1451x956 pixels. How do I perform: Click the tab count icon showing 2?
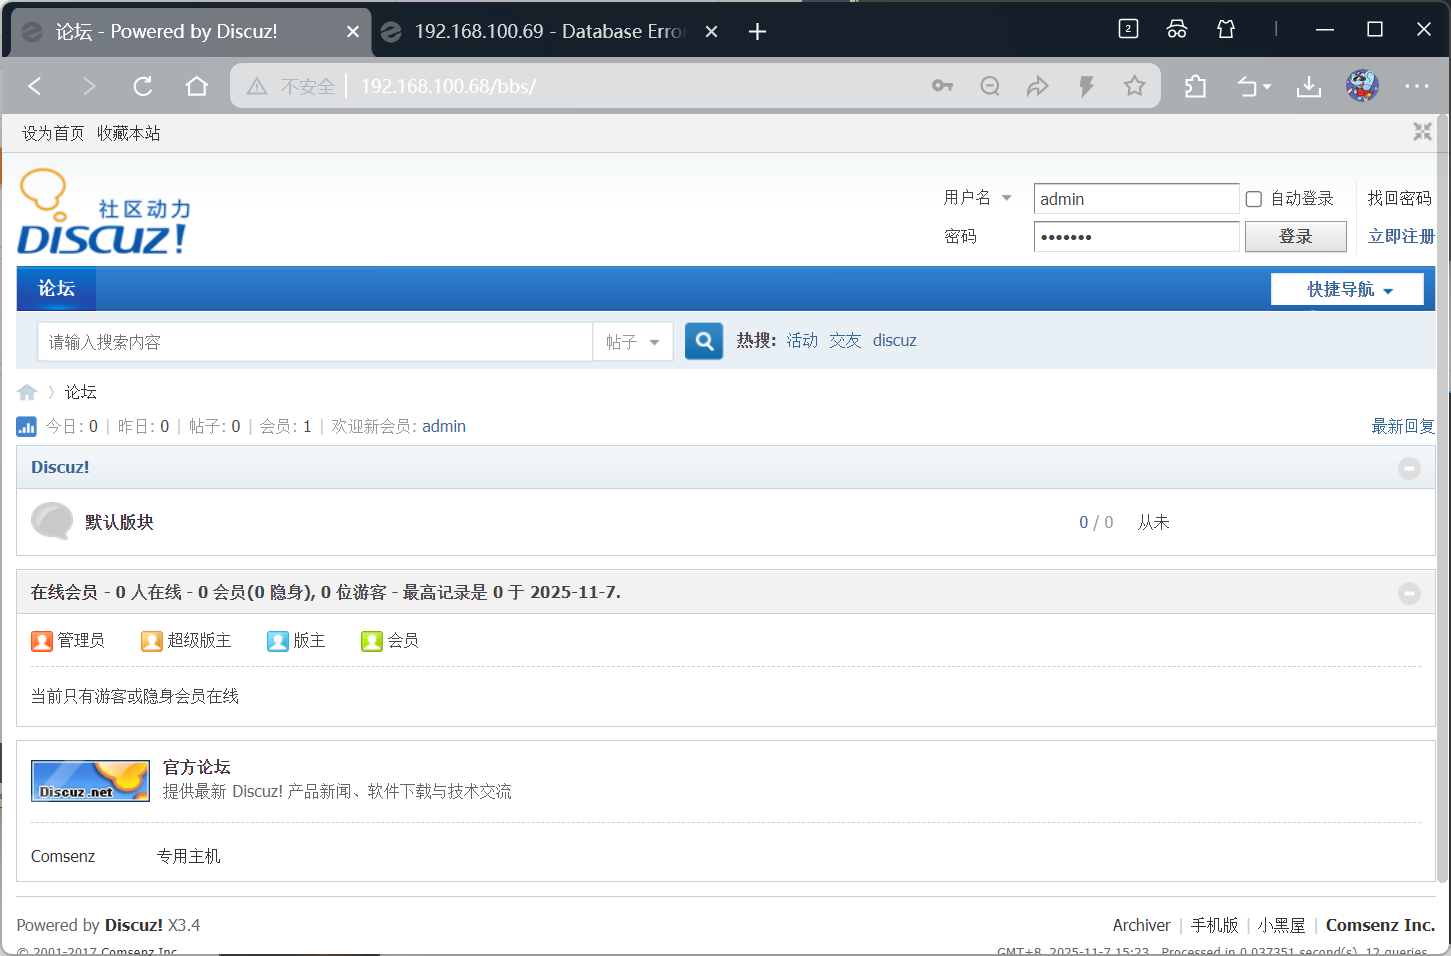(1128, 29)
